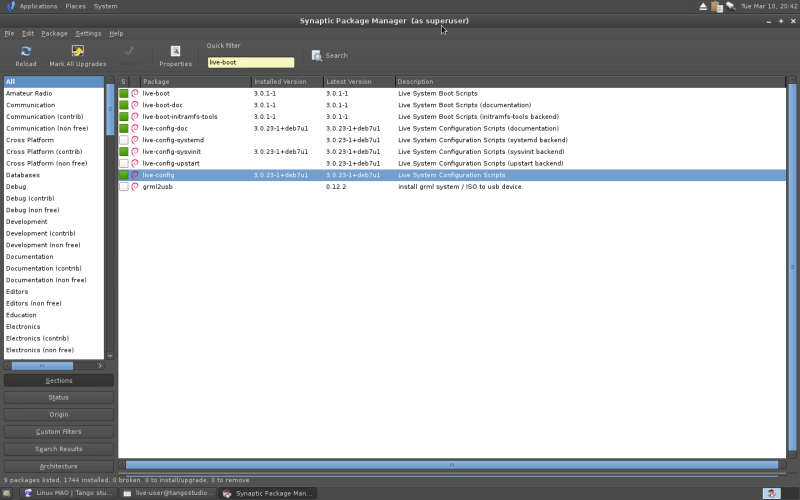Click the eject icon in system tray

point(703,7)
